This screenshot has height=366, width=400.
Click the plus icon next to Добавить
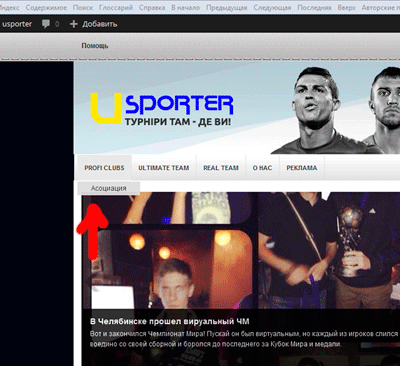[x=74, y=24]
